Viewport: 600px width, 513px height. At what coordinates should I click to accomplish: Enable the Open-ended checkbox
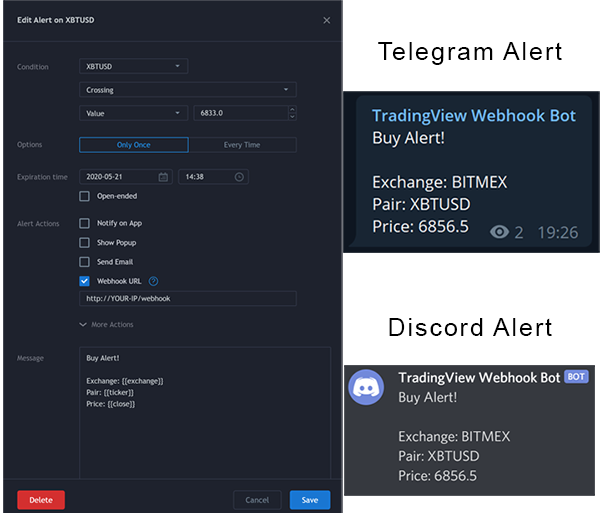coord(84,196)
